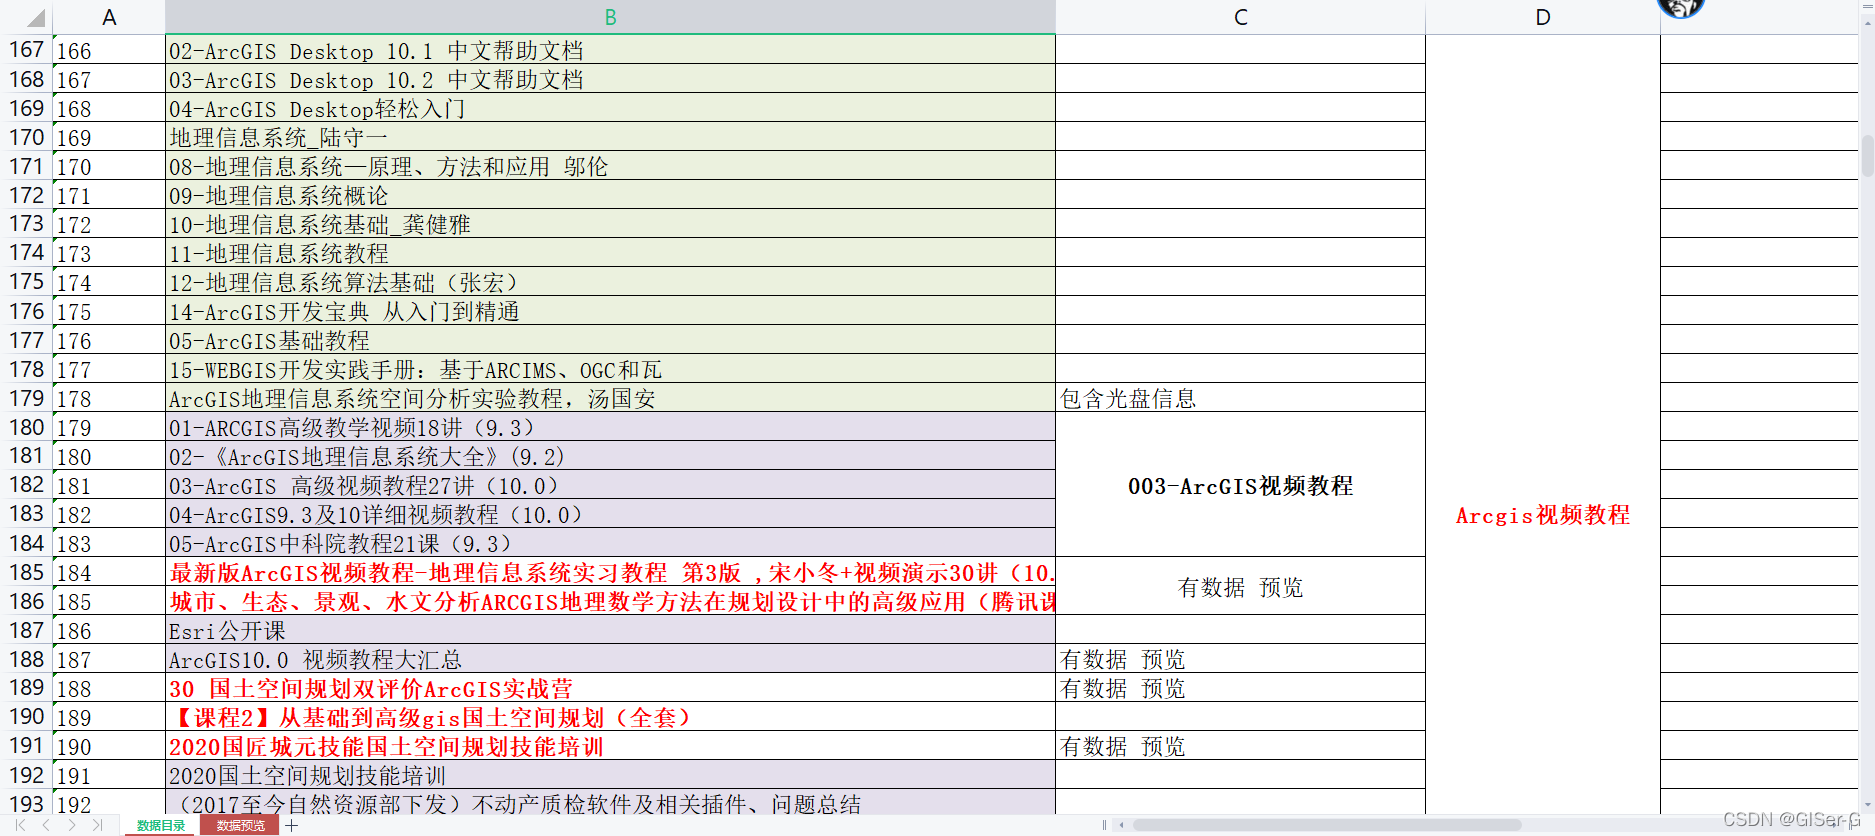Select cell 04-ArcGIS9.3及10详细视频教程（10.0）

tap(610, 514)
